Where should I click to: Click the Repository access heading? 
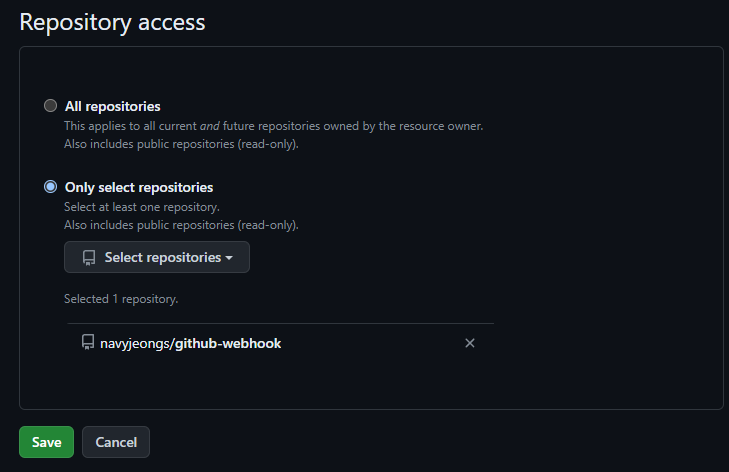(x=112, y=22)
